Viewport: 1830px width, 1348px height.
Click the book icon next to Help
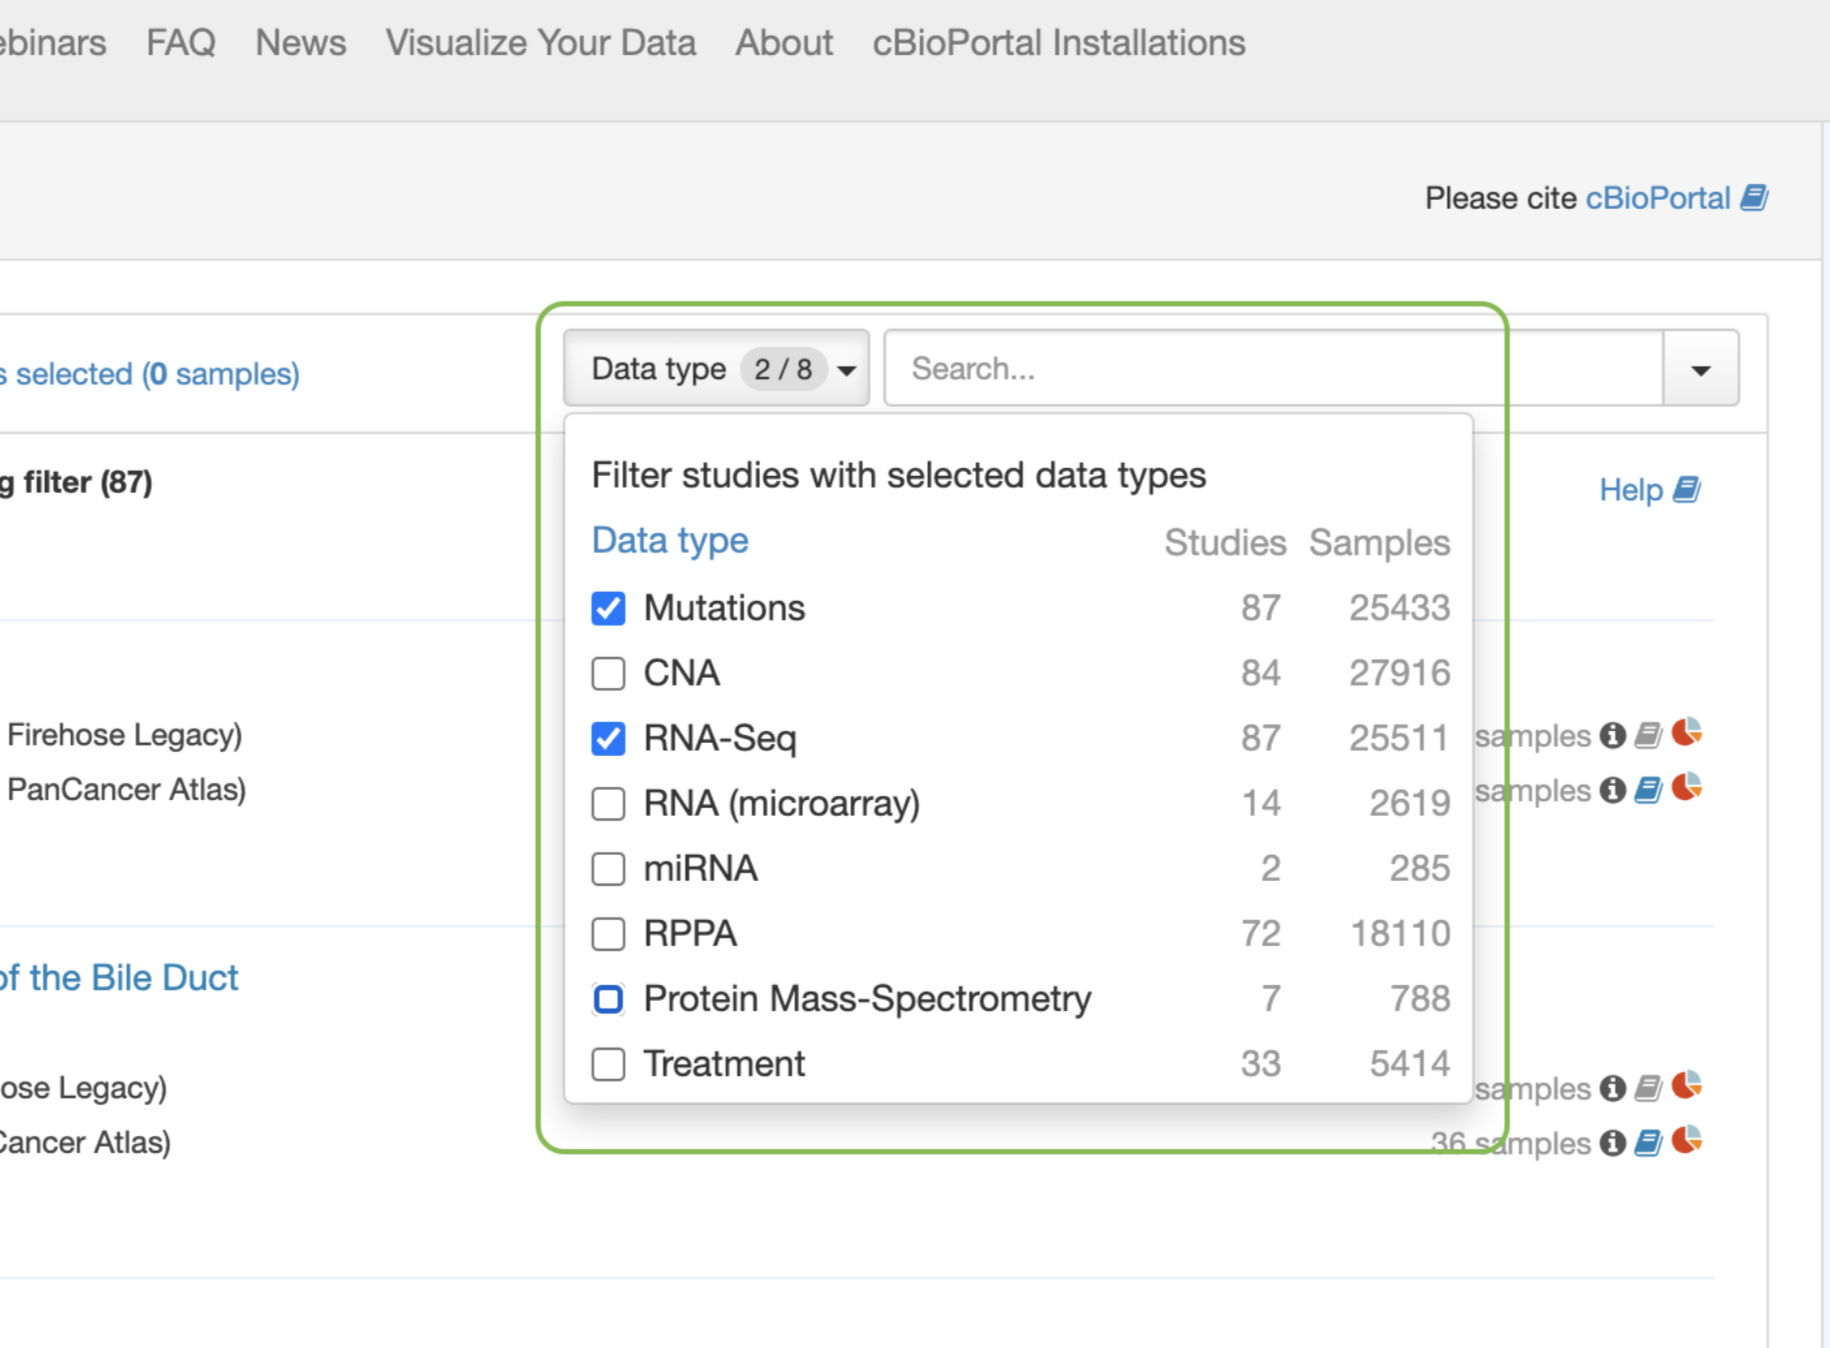tap(1687, 490)
